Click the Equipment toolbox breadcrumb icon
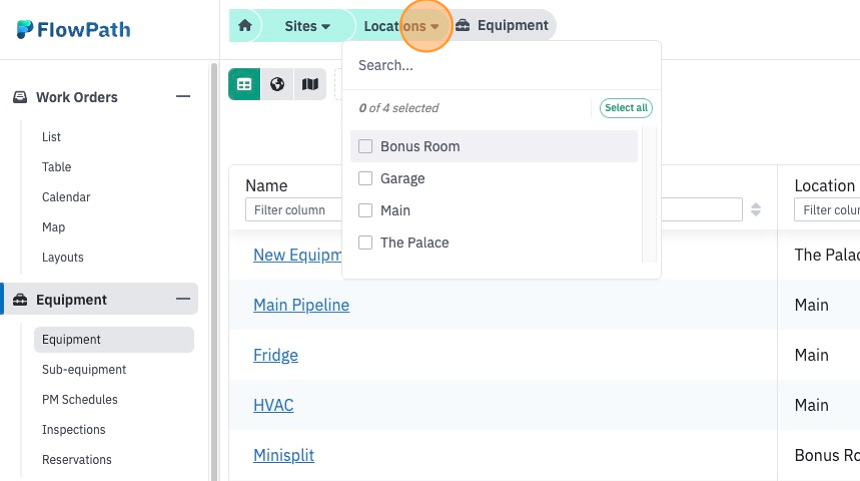The height and width of the screenshot is (481, 860). click(x=462, y=25)
